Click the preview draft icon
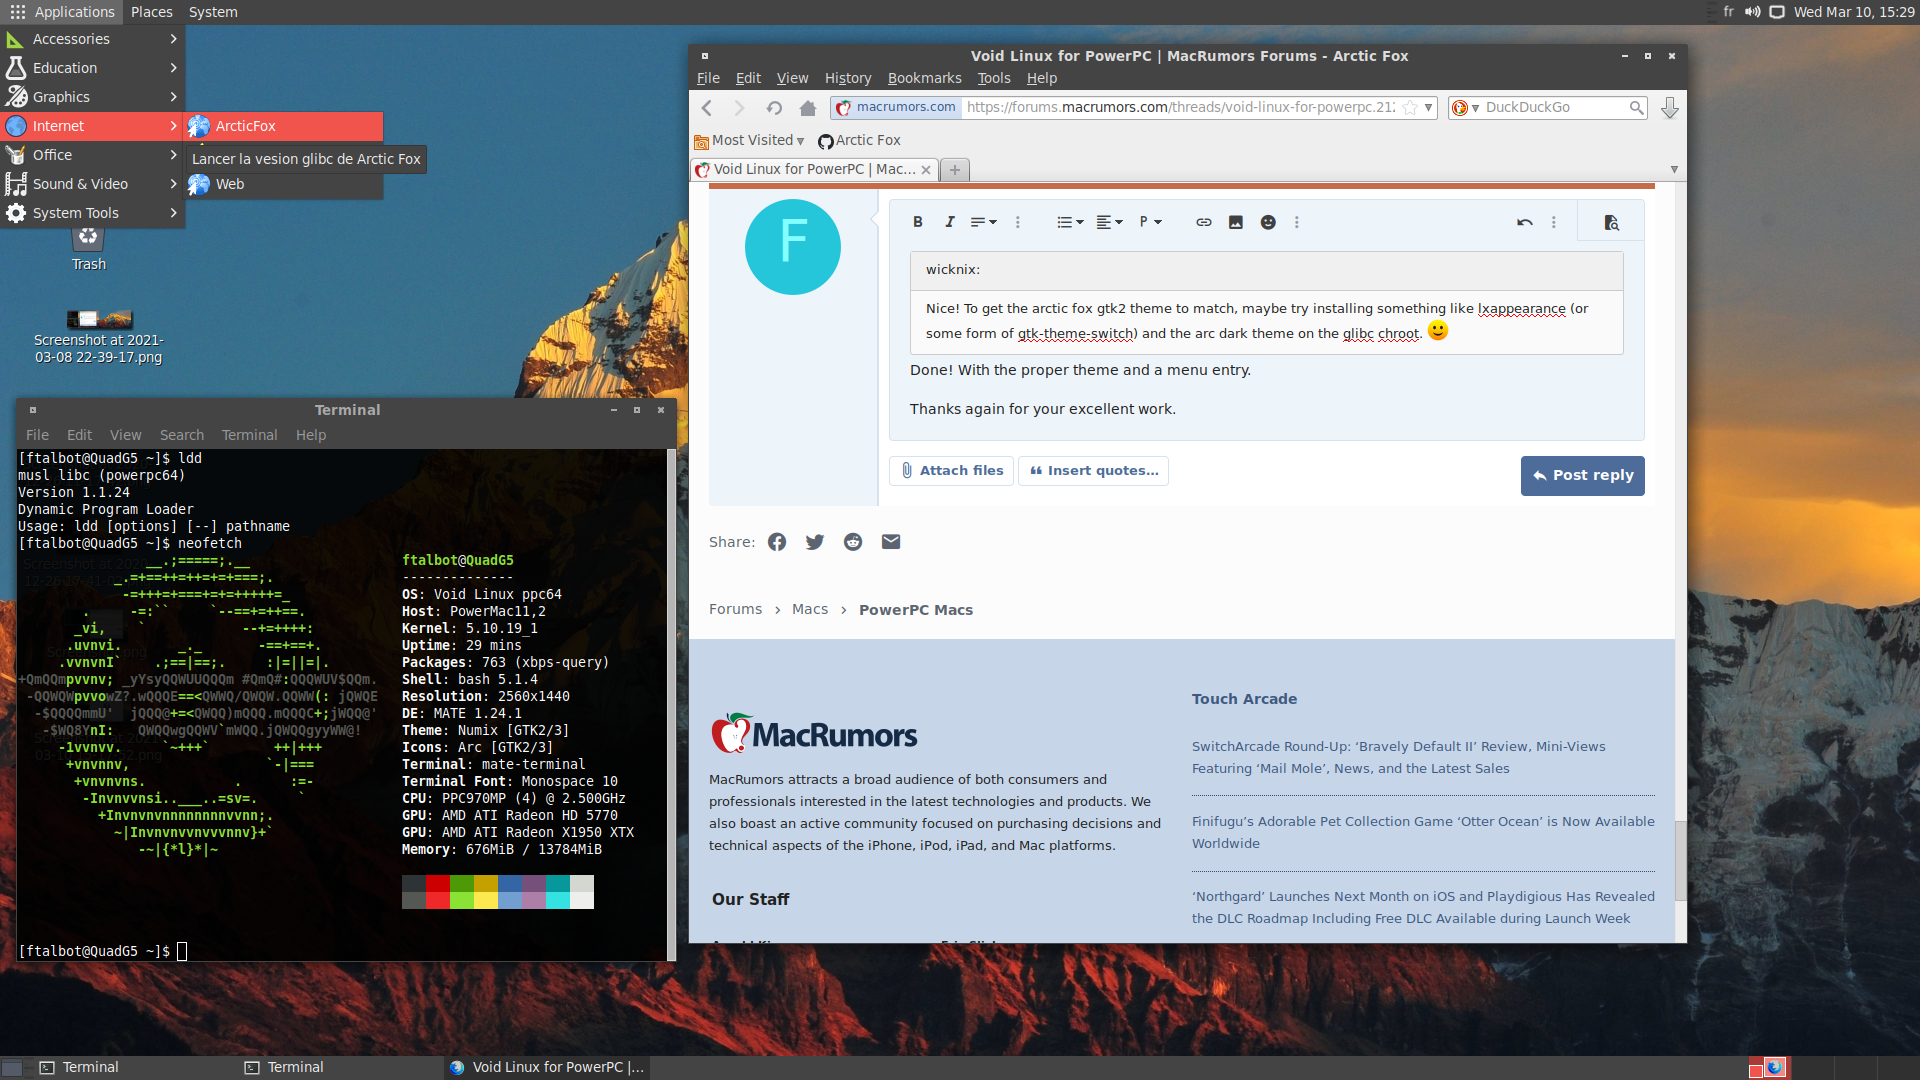Screen dimensions: 1920x1080 click(x=1610, y=222)
